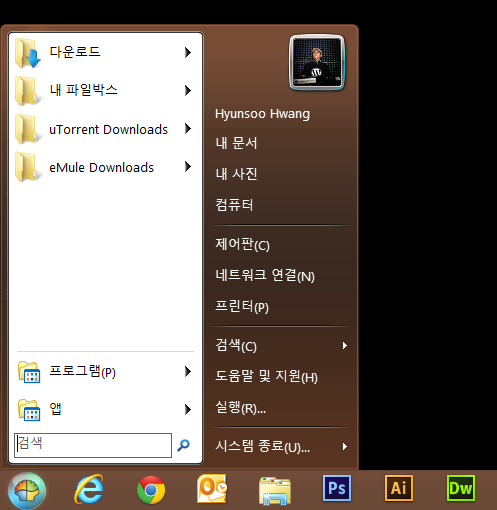Viewport: 497px width, 510px height.
Task: Launch Illustrator from the taskbar
Action: (399, 488)
